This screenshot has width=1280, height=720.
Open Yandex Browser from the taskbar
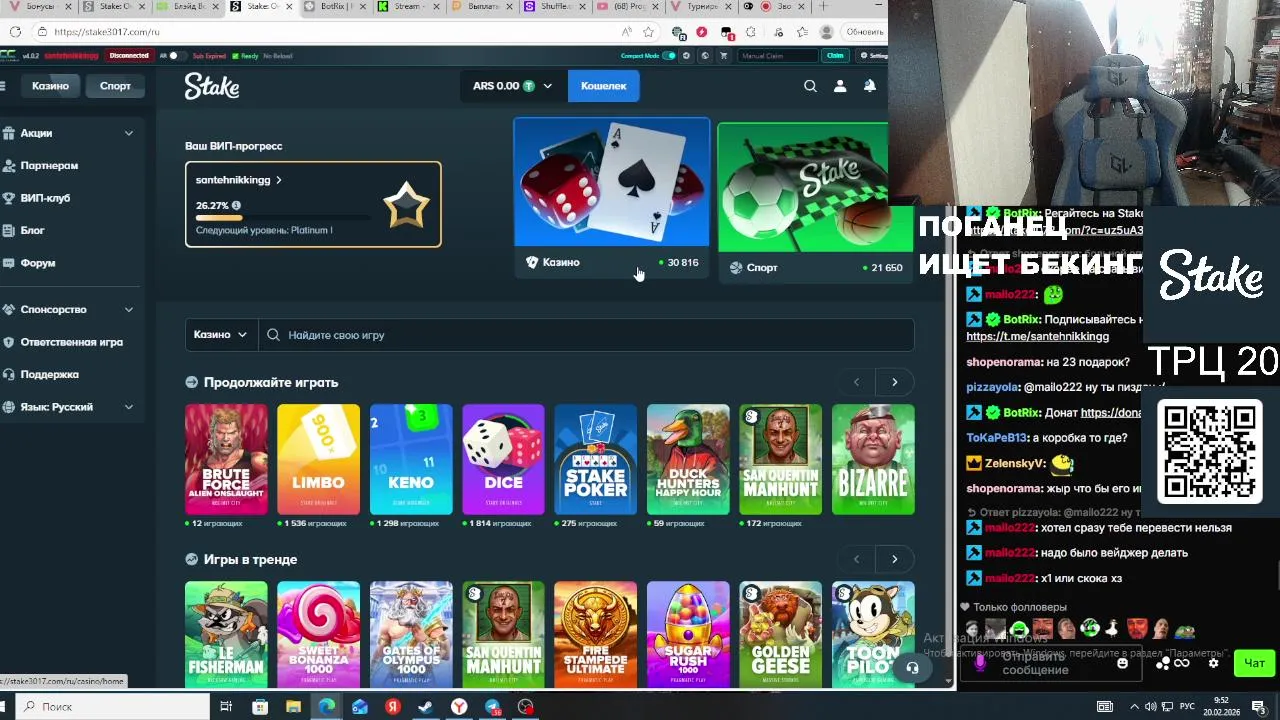pyautogui.click(x=459, y=707)
